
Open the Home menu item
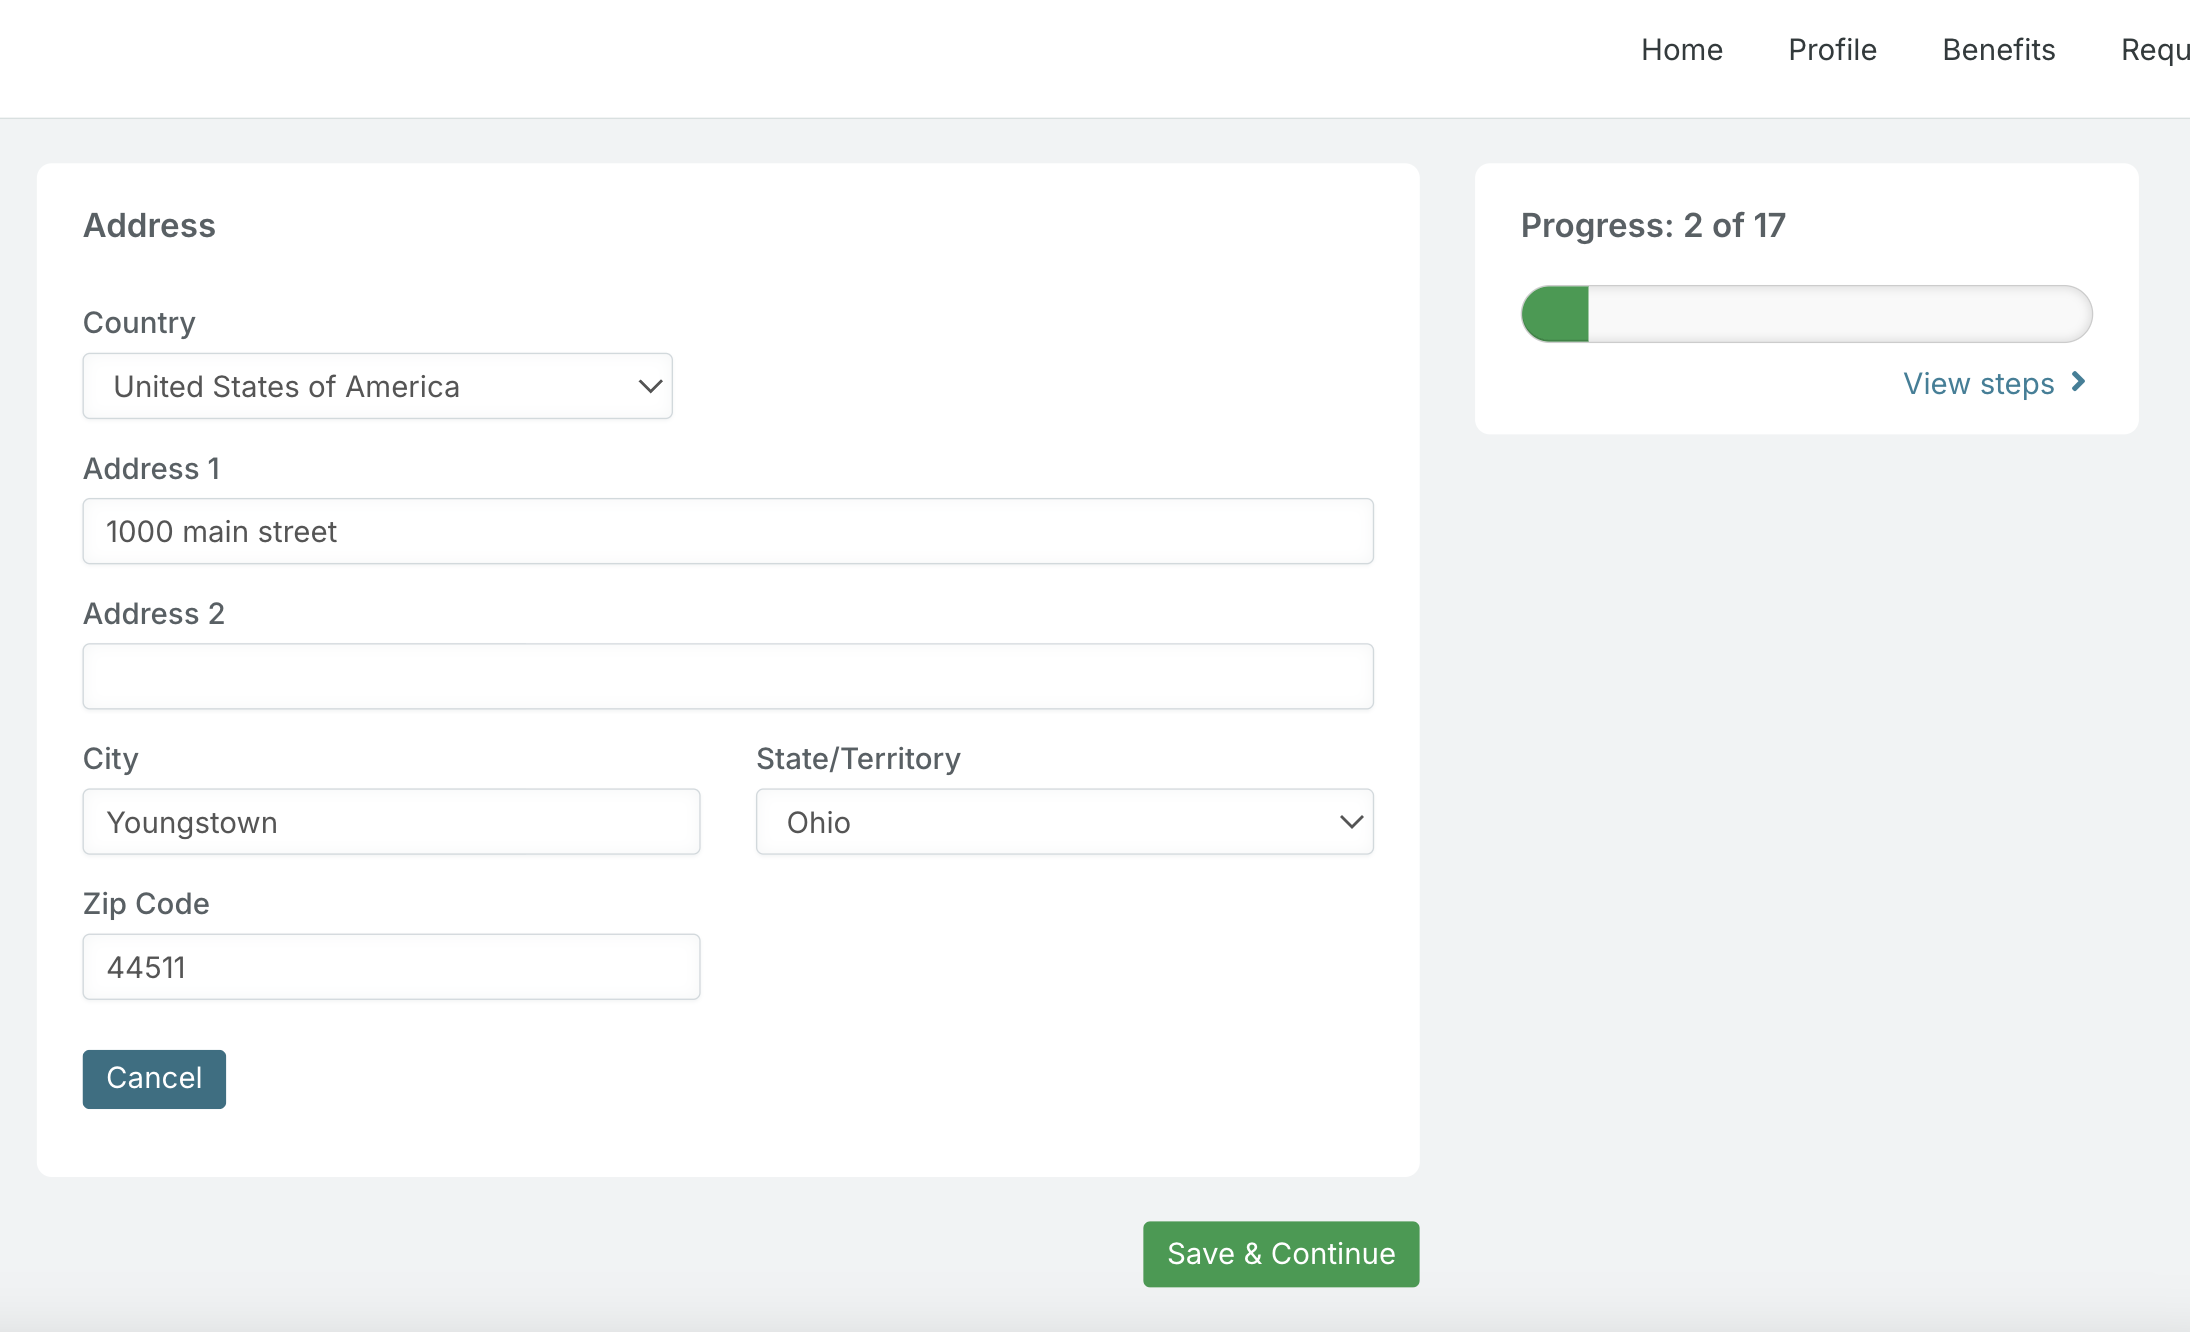(1681, 50)
